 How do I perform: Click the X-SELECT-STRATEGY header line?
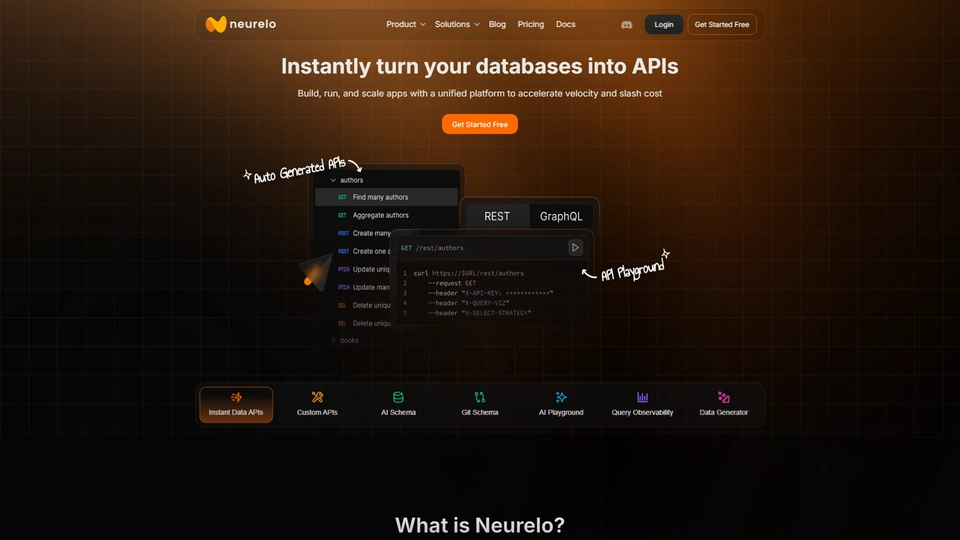pyautogui.click(x=479, y=313)
